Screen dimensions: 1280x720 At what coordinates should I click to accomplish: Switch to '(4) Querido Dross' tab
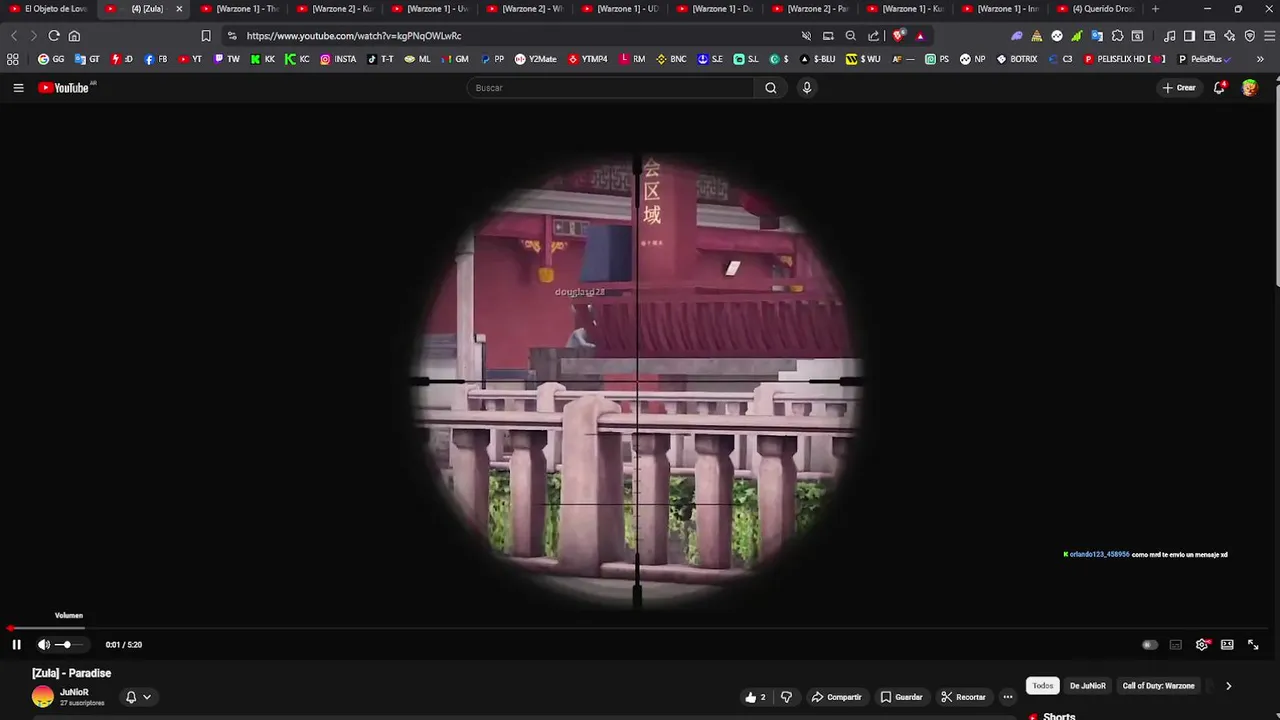(1095, 9)
